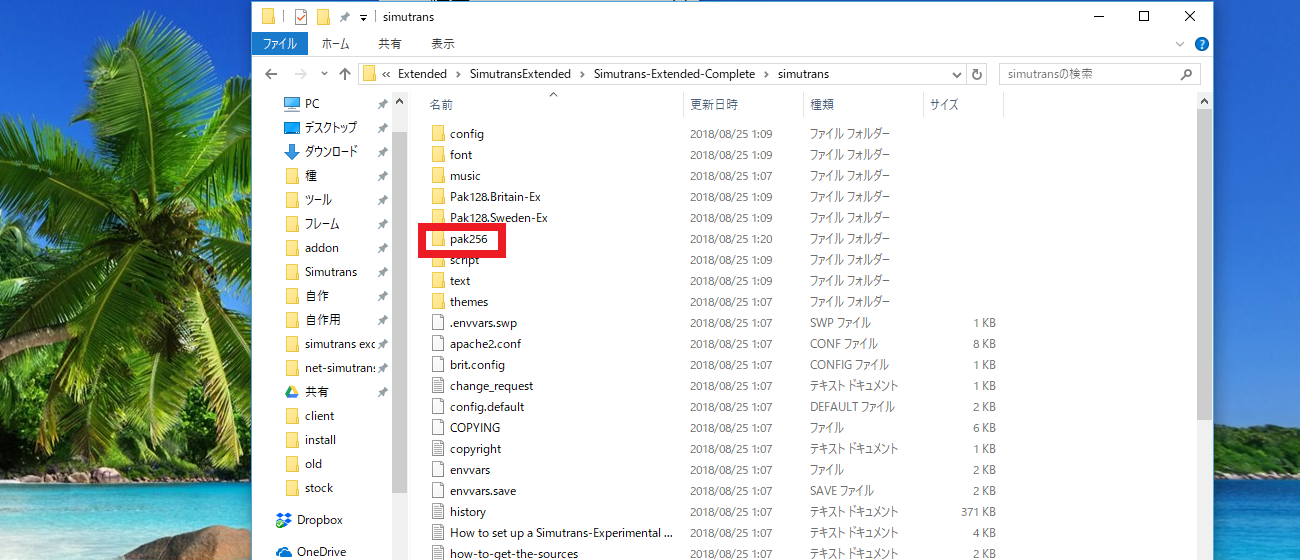Select ダウンロード in the navigation pane
1300x560 pixels.
pyautogui.click(x=331, y=152)
